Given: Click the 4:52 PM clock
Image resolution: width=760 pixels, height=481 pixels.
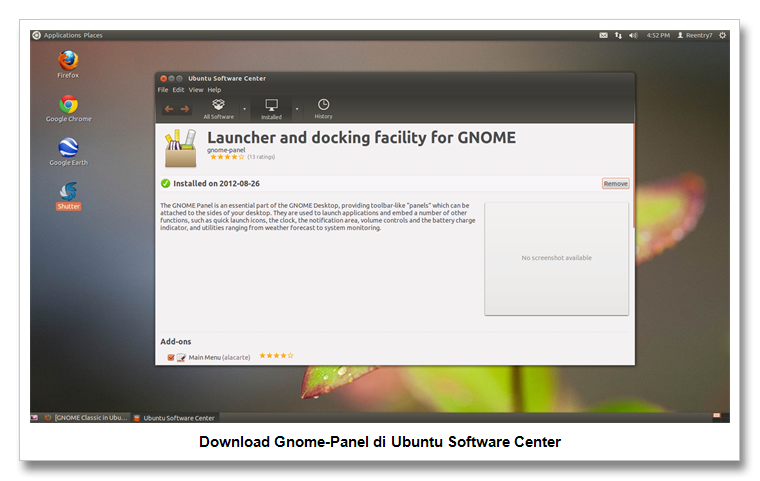Looking at the screenshot, I should pyautogui.click(x=658, y=35).
